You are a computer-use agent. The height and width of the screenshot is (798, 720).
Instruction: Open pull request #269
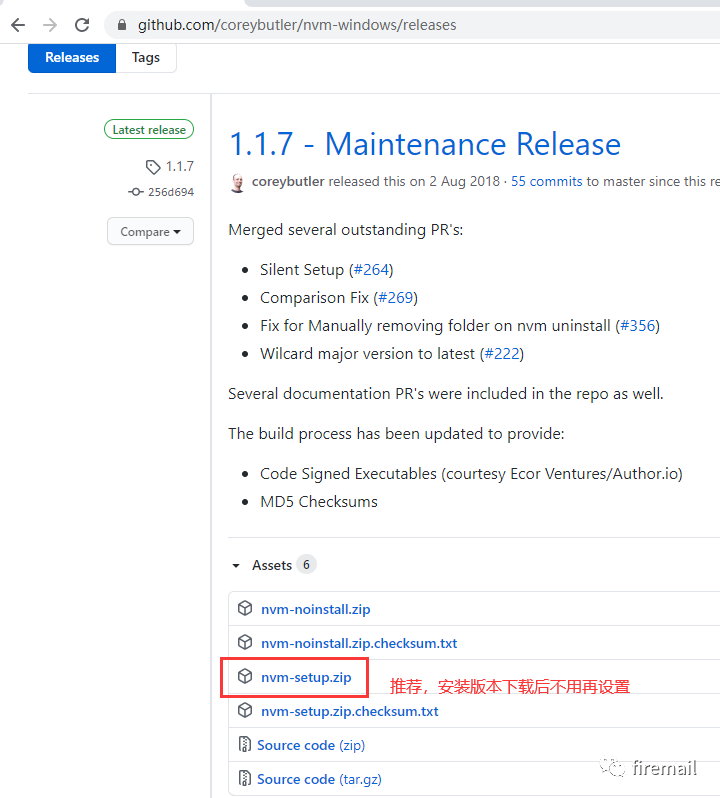coord(395,298)
